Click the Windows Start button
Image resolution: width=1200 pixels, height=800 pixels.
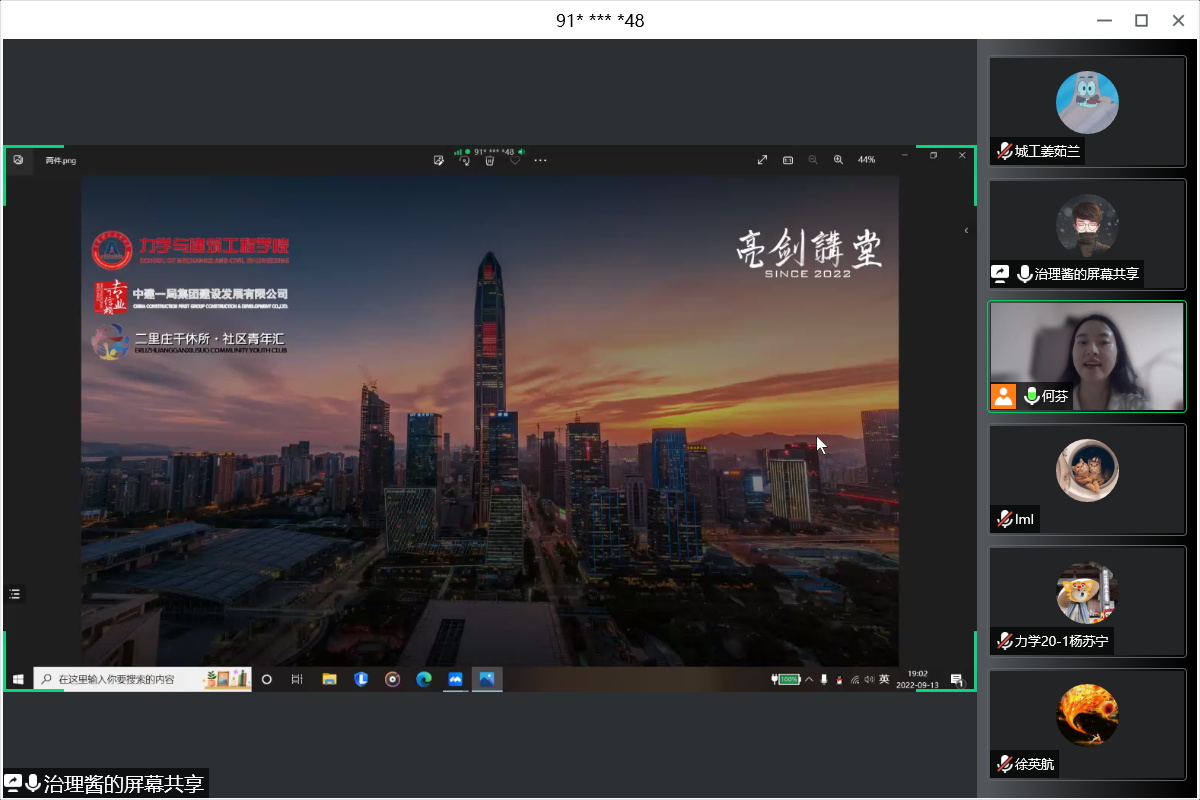[x=18, y=680]
